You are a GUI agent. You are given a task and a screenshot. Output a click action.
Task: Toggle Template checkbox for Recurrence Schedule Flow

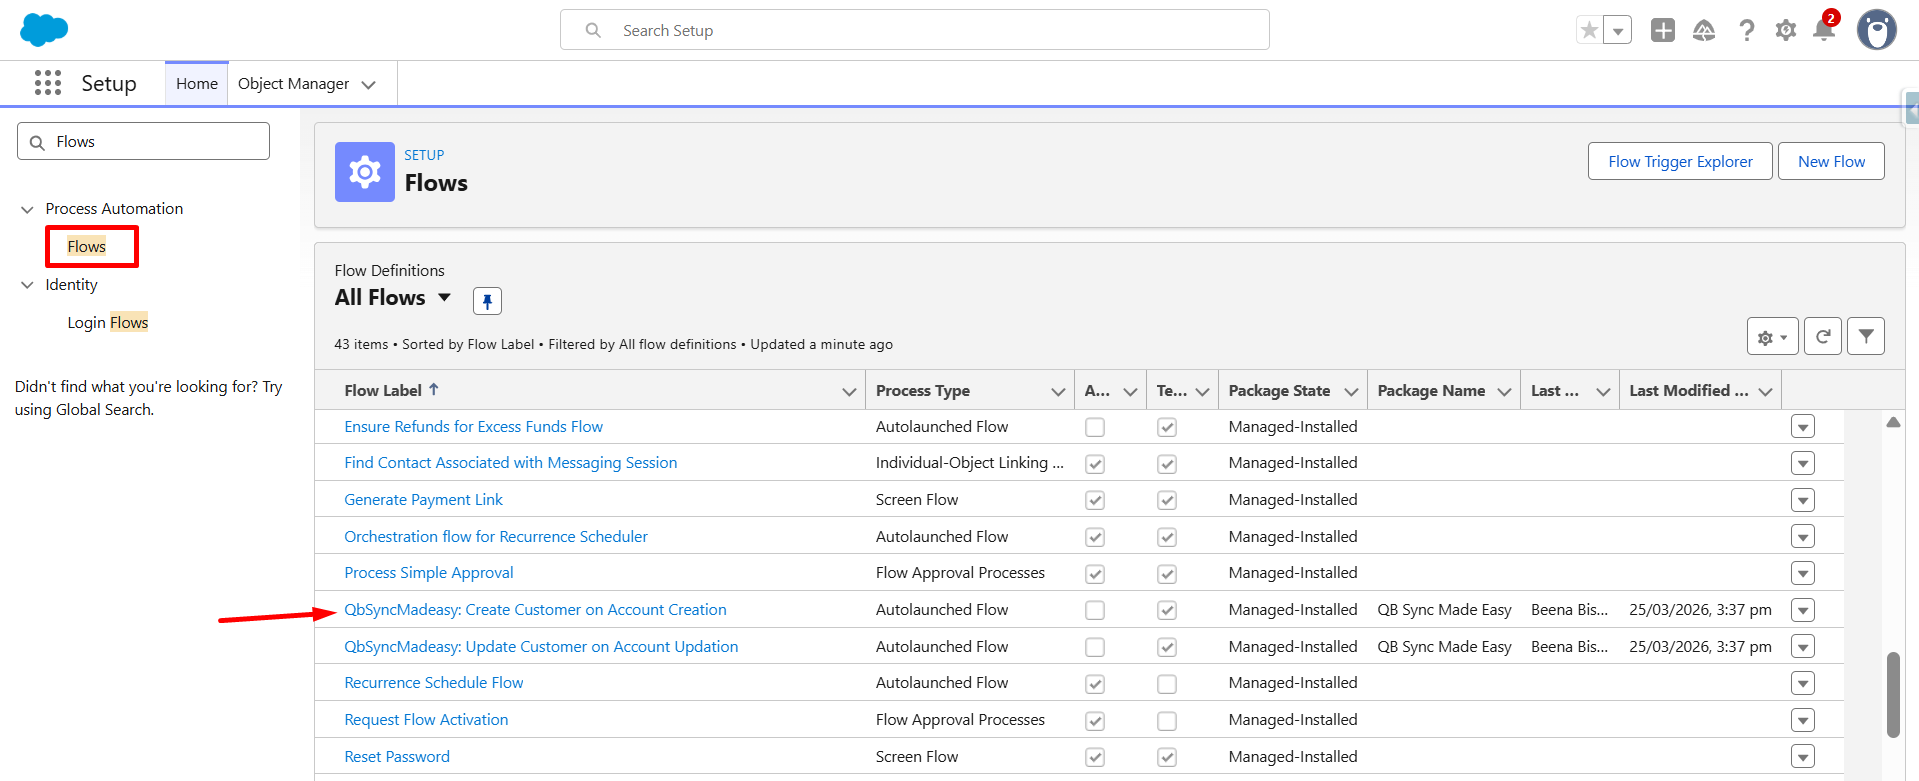[x=1167, y=684]
